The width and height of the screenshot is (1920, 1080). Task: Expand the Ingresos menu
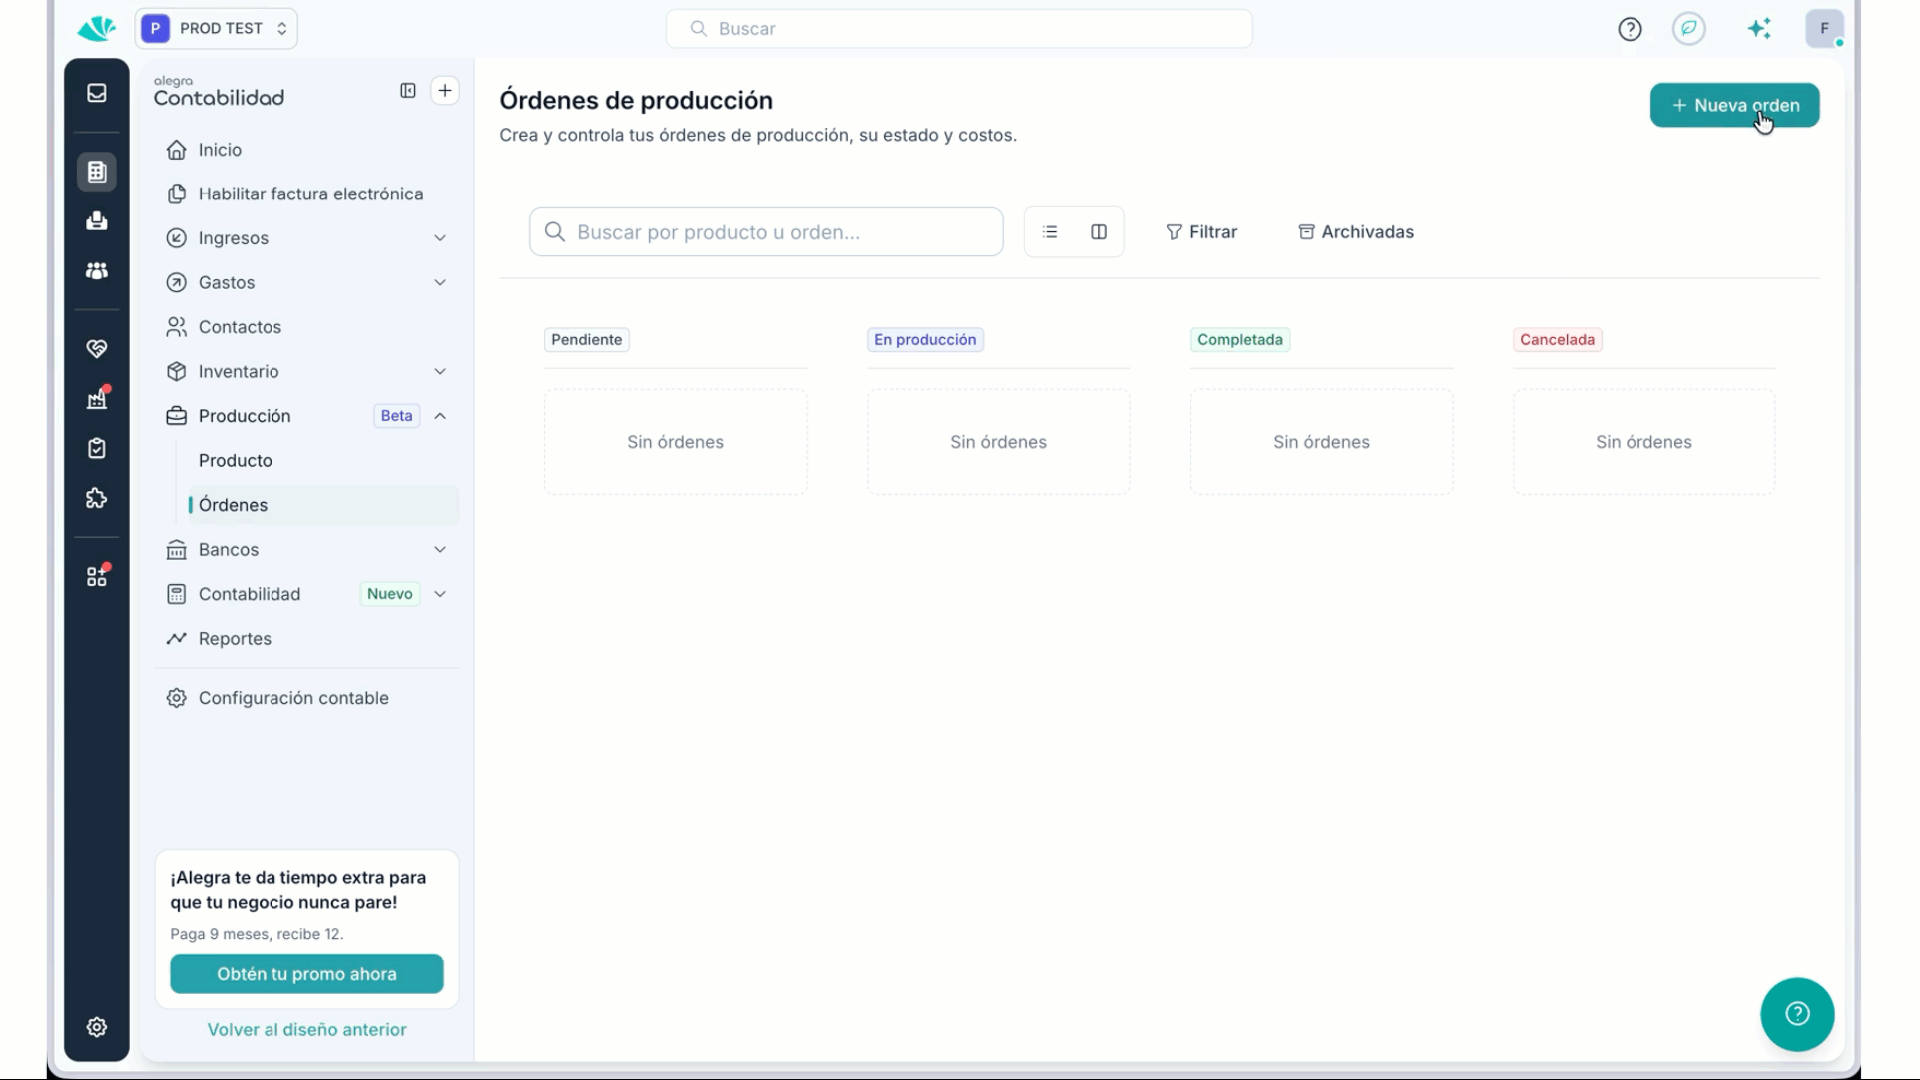pyautogui.click(x=307, y=238)
